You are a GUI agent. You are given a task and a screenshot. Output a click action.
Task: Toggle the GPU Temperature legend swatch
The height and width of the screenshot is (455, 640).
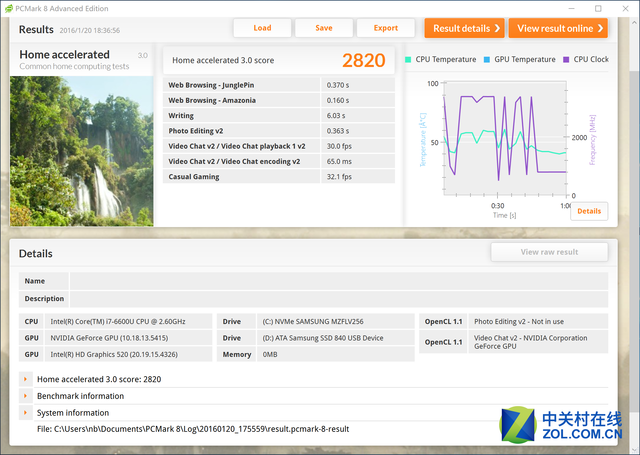[x=487, y=60]
